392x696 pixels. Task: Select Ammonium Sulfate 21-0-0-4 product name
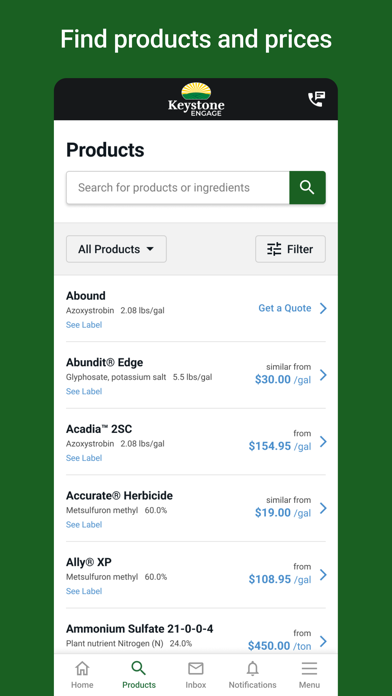140,629
